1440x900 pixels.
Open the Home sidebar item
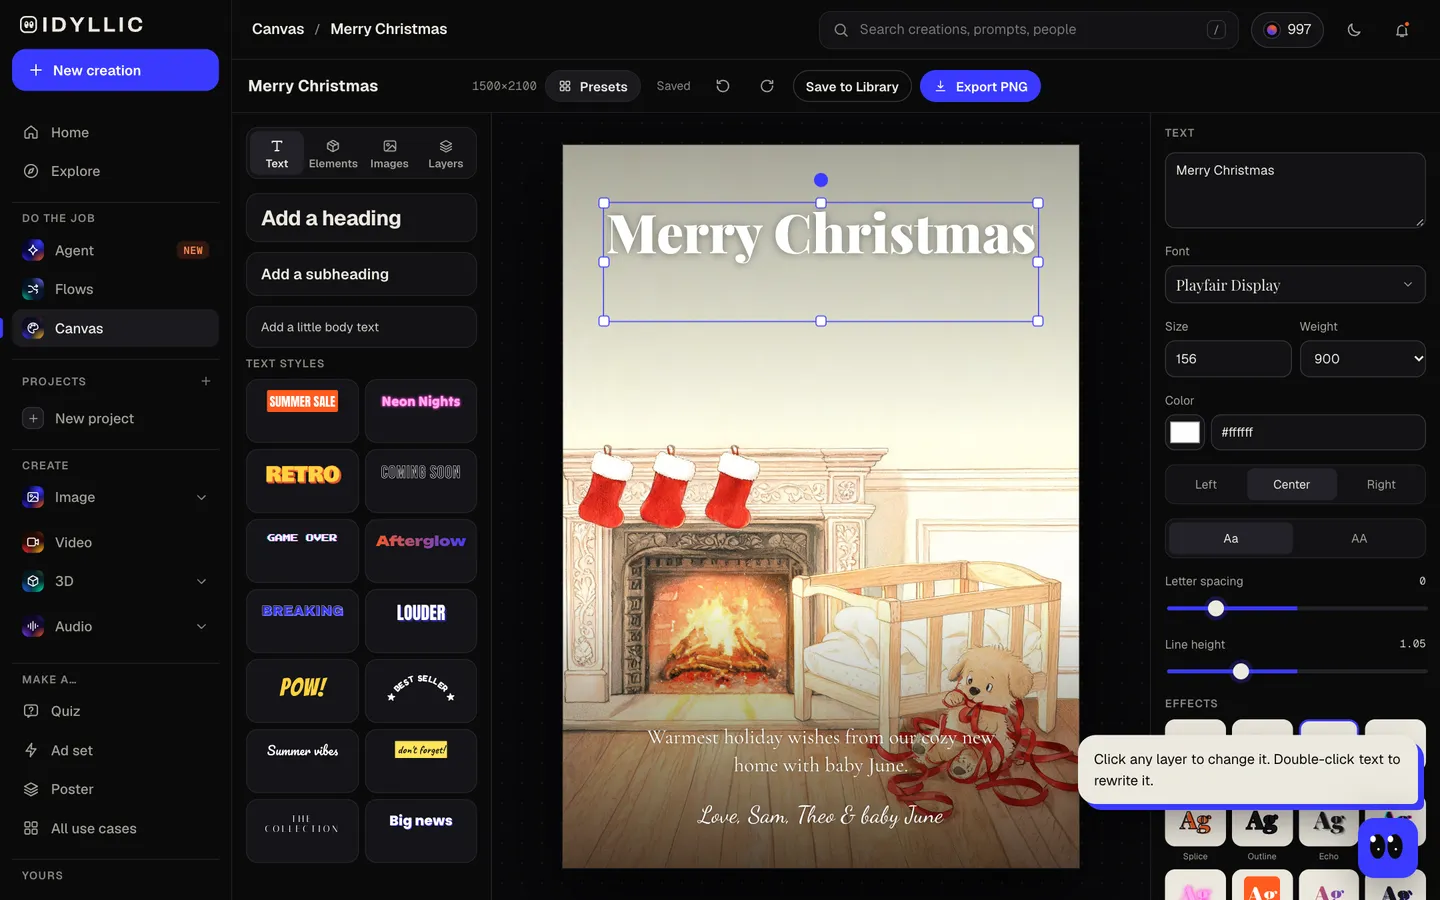(115, 132)
